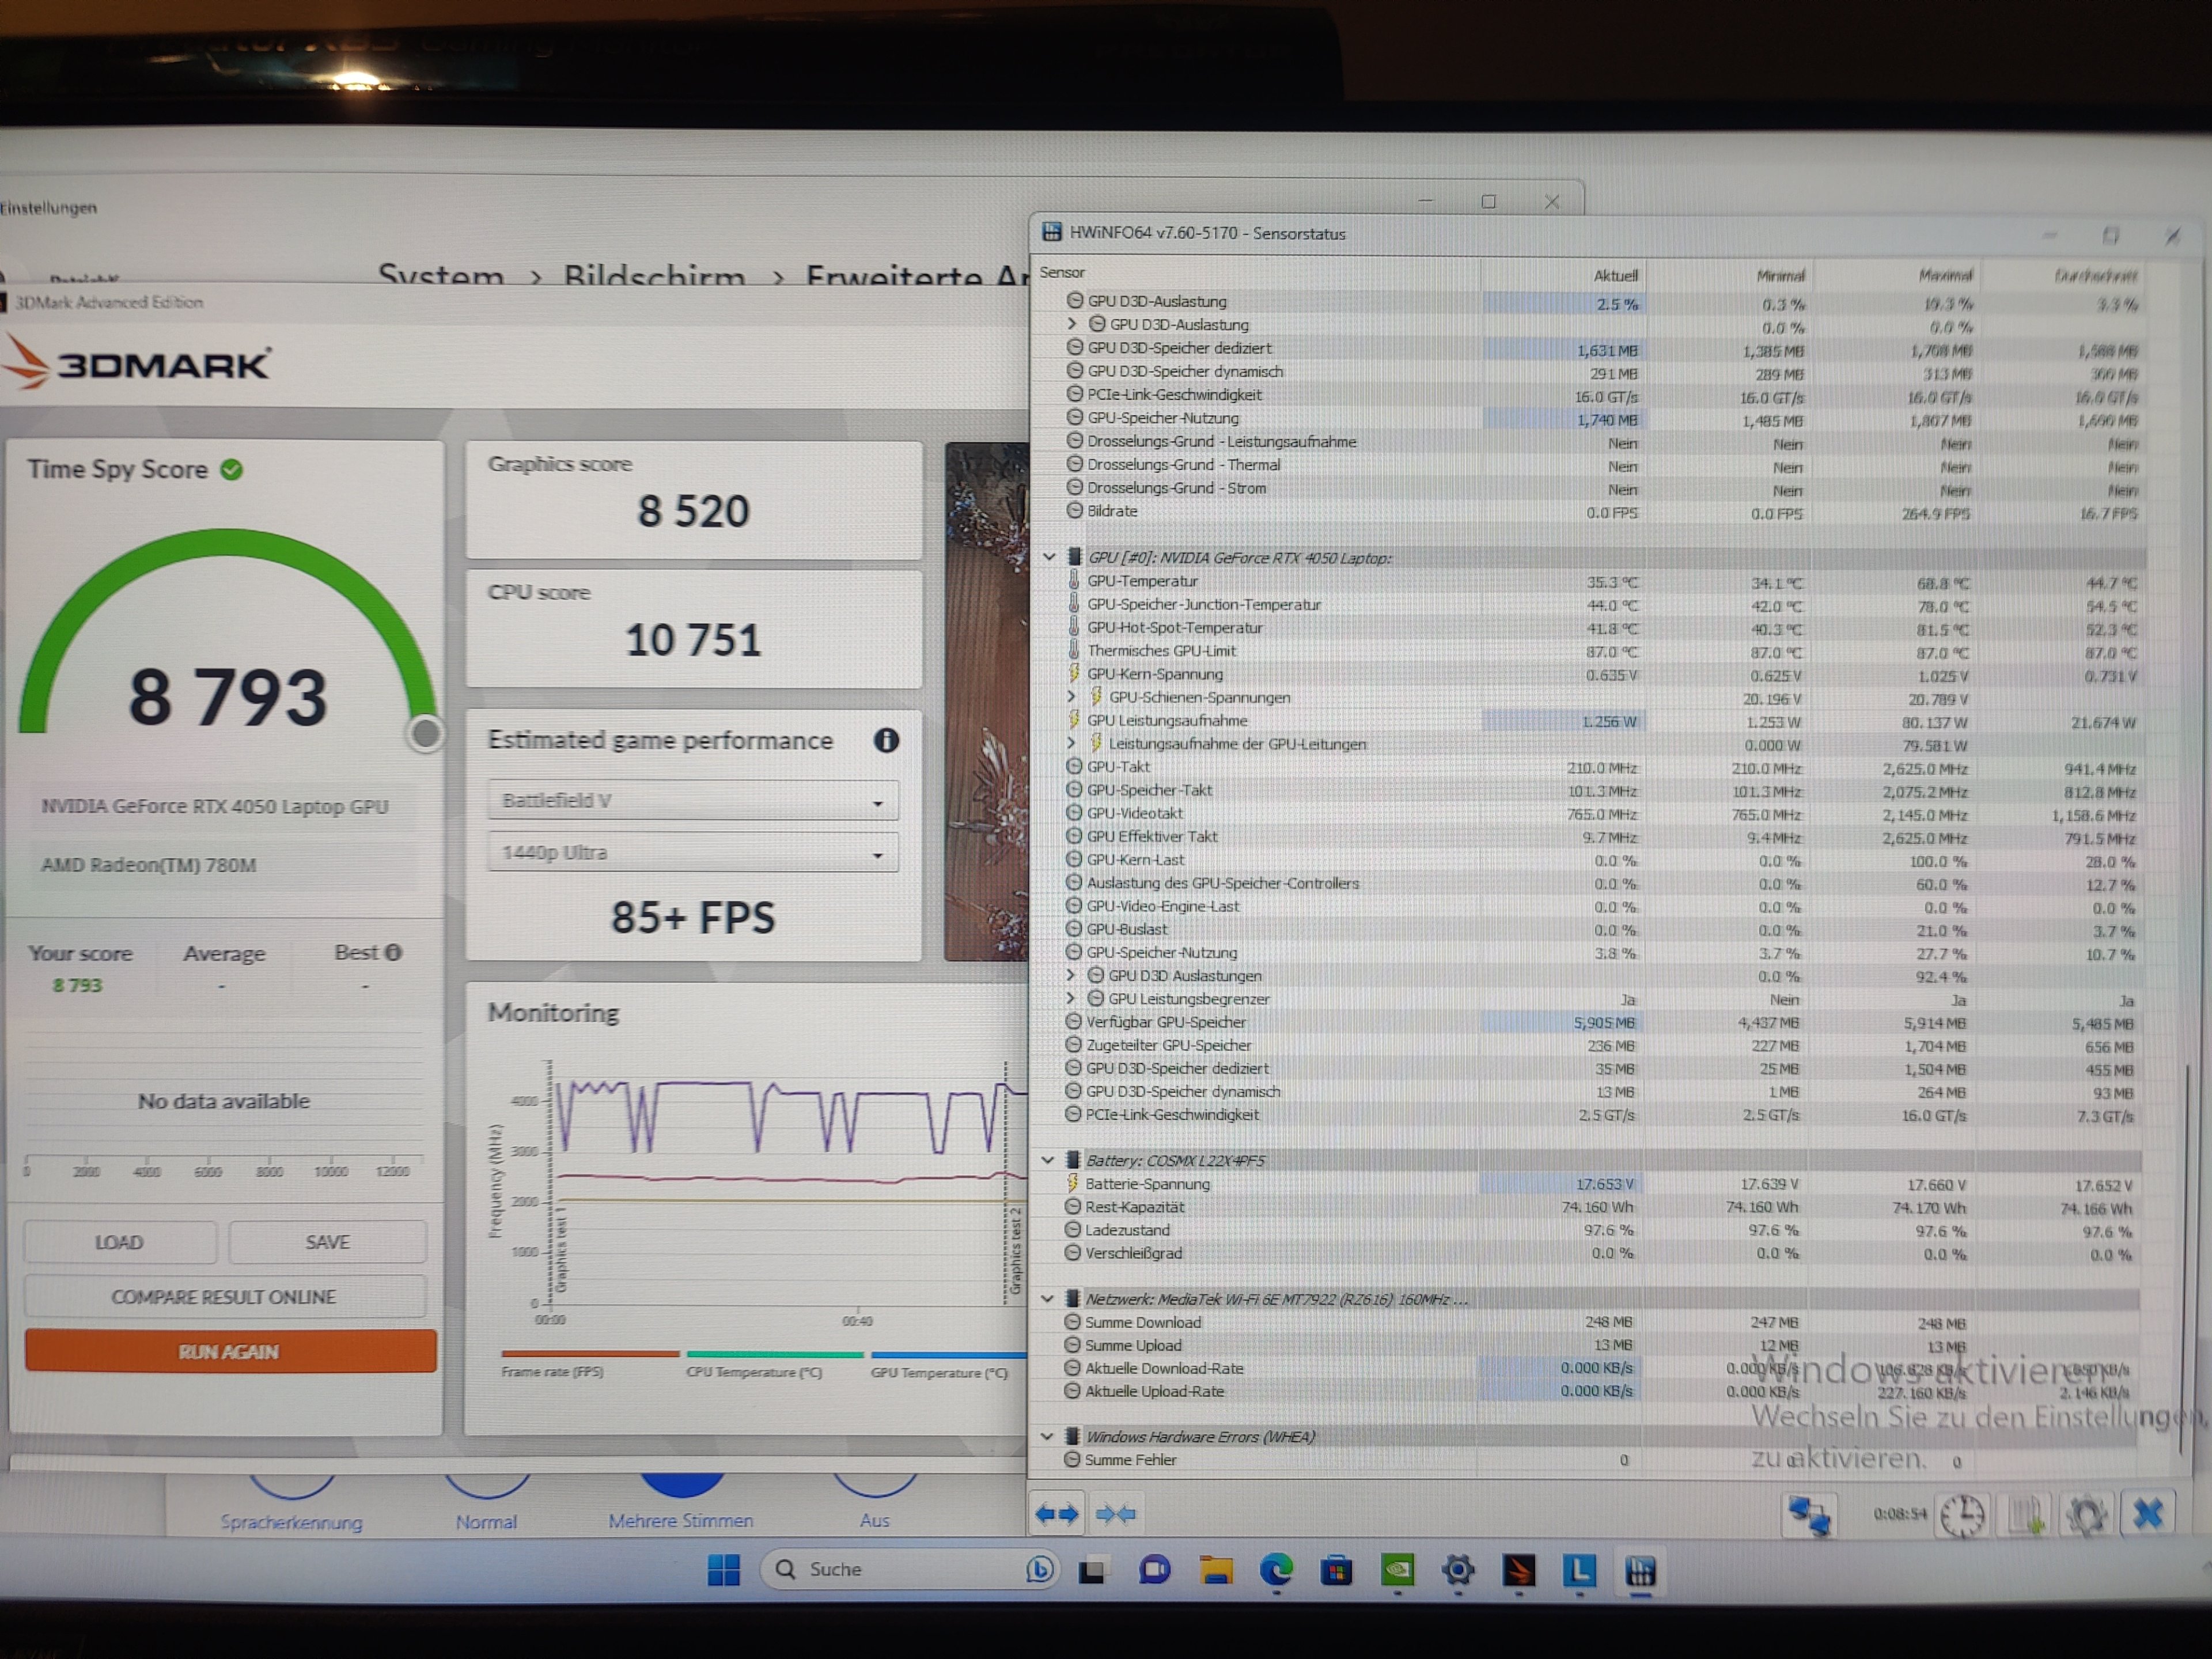Open the 1440p Ultra resolution dropdown

692,853
